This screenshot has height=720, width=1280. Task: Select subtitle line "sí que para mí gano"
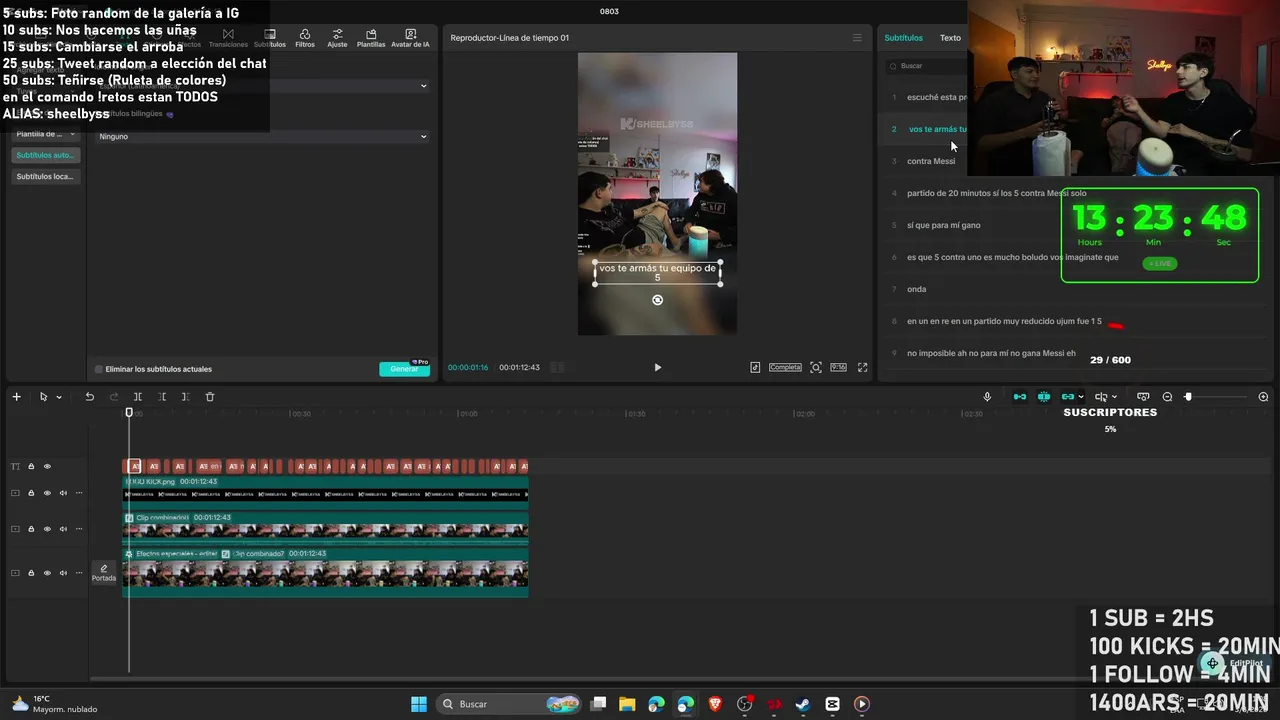click(x=944, y=225)
